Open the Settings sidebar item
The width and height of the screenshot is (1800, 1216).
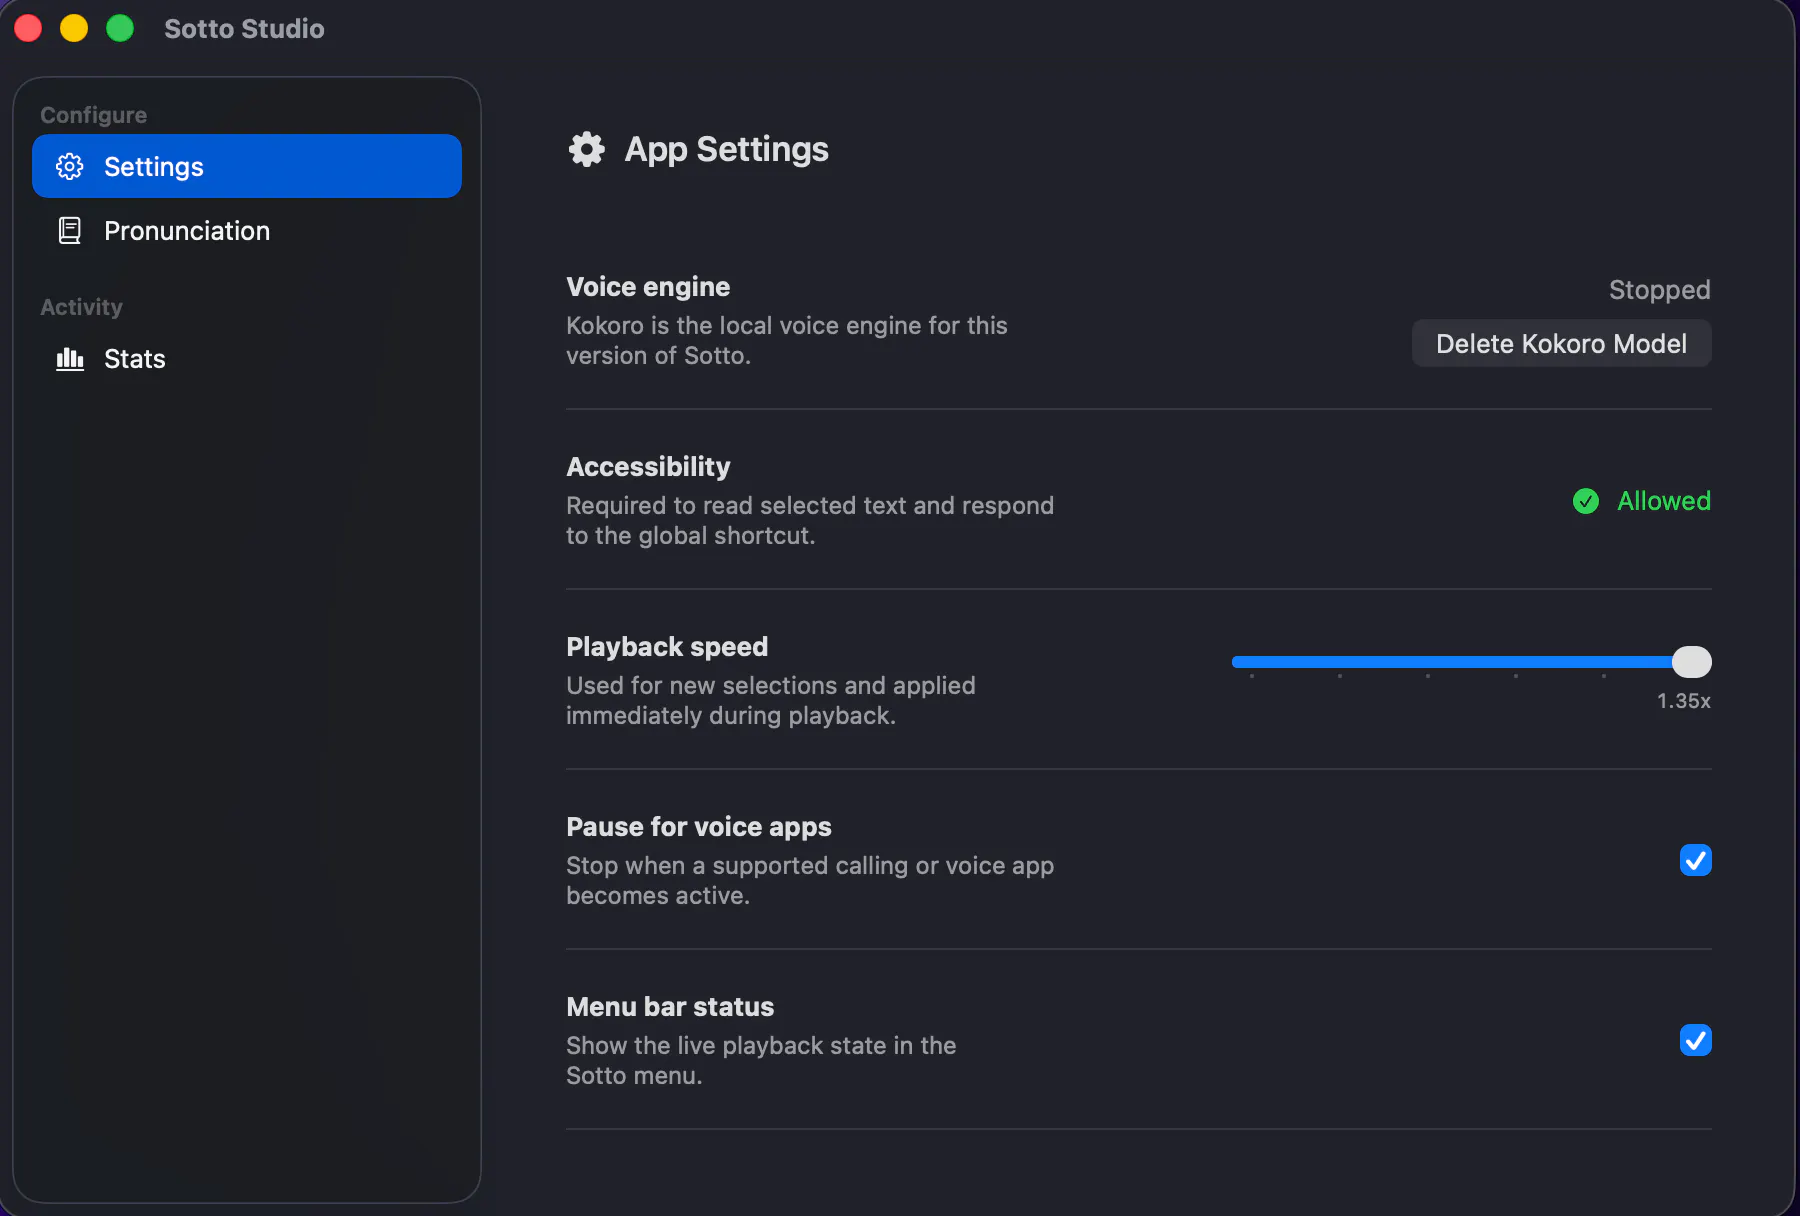tap(247, 166)
